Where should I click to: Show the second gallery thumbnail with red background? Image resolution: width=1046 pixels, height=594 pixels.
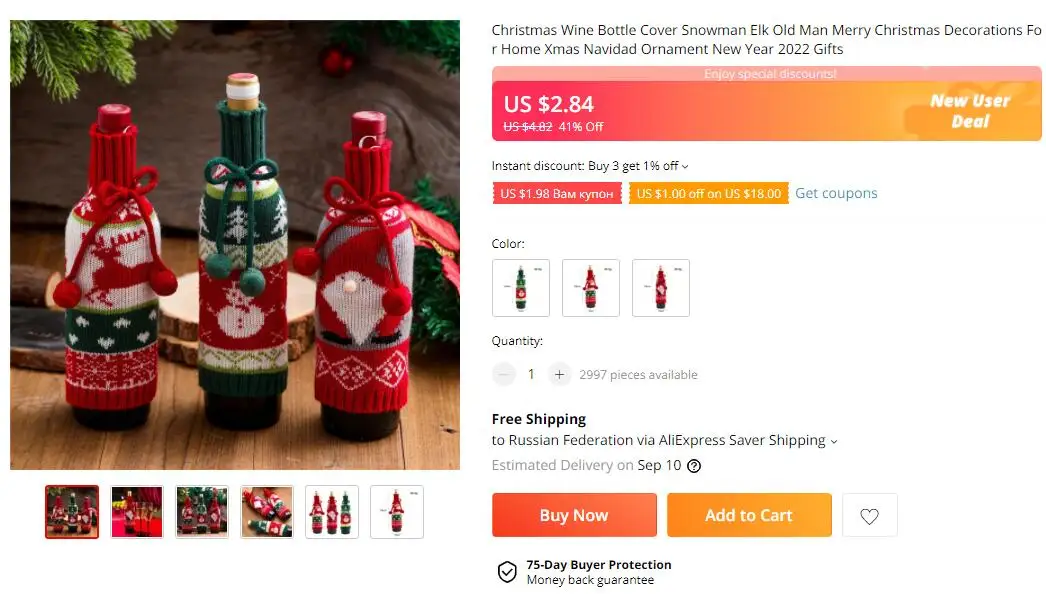pos(137,512)
